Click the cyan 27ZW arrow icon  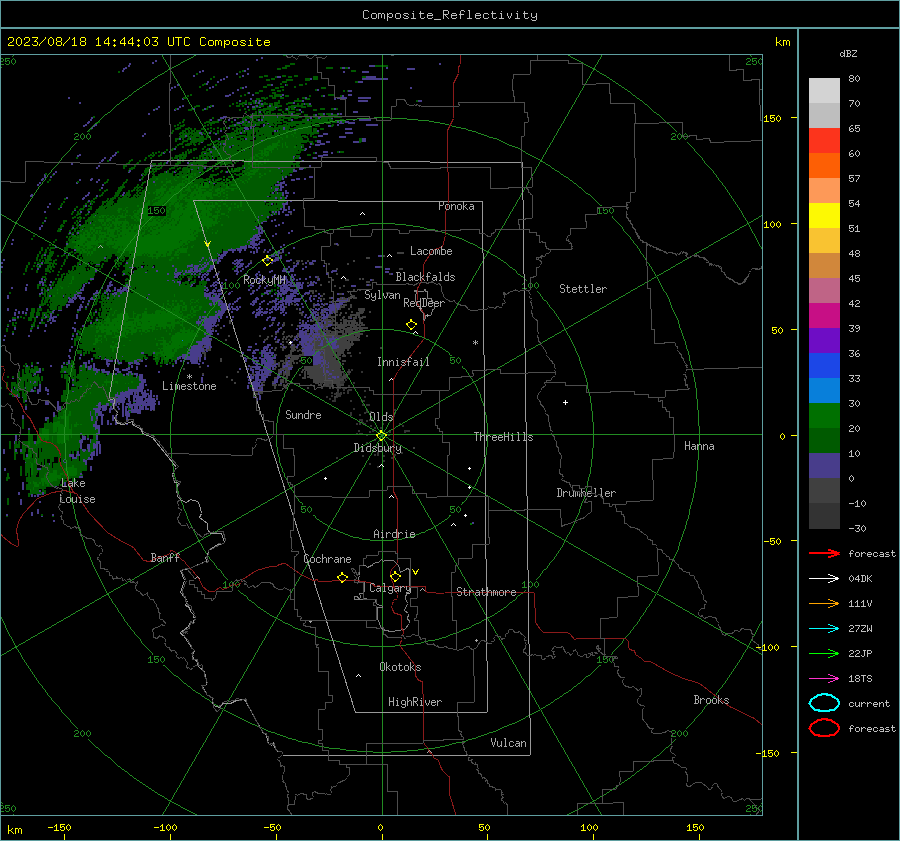[824, 629]
